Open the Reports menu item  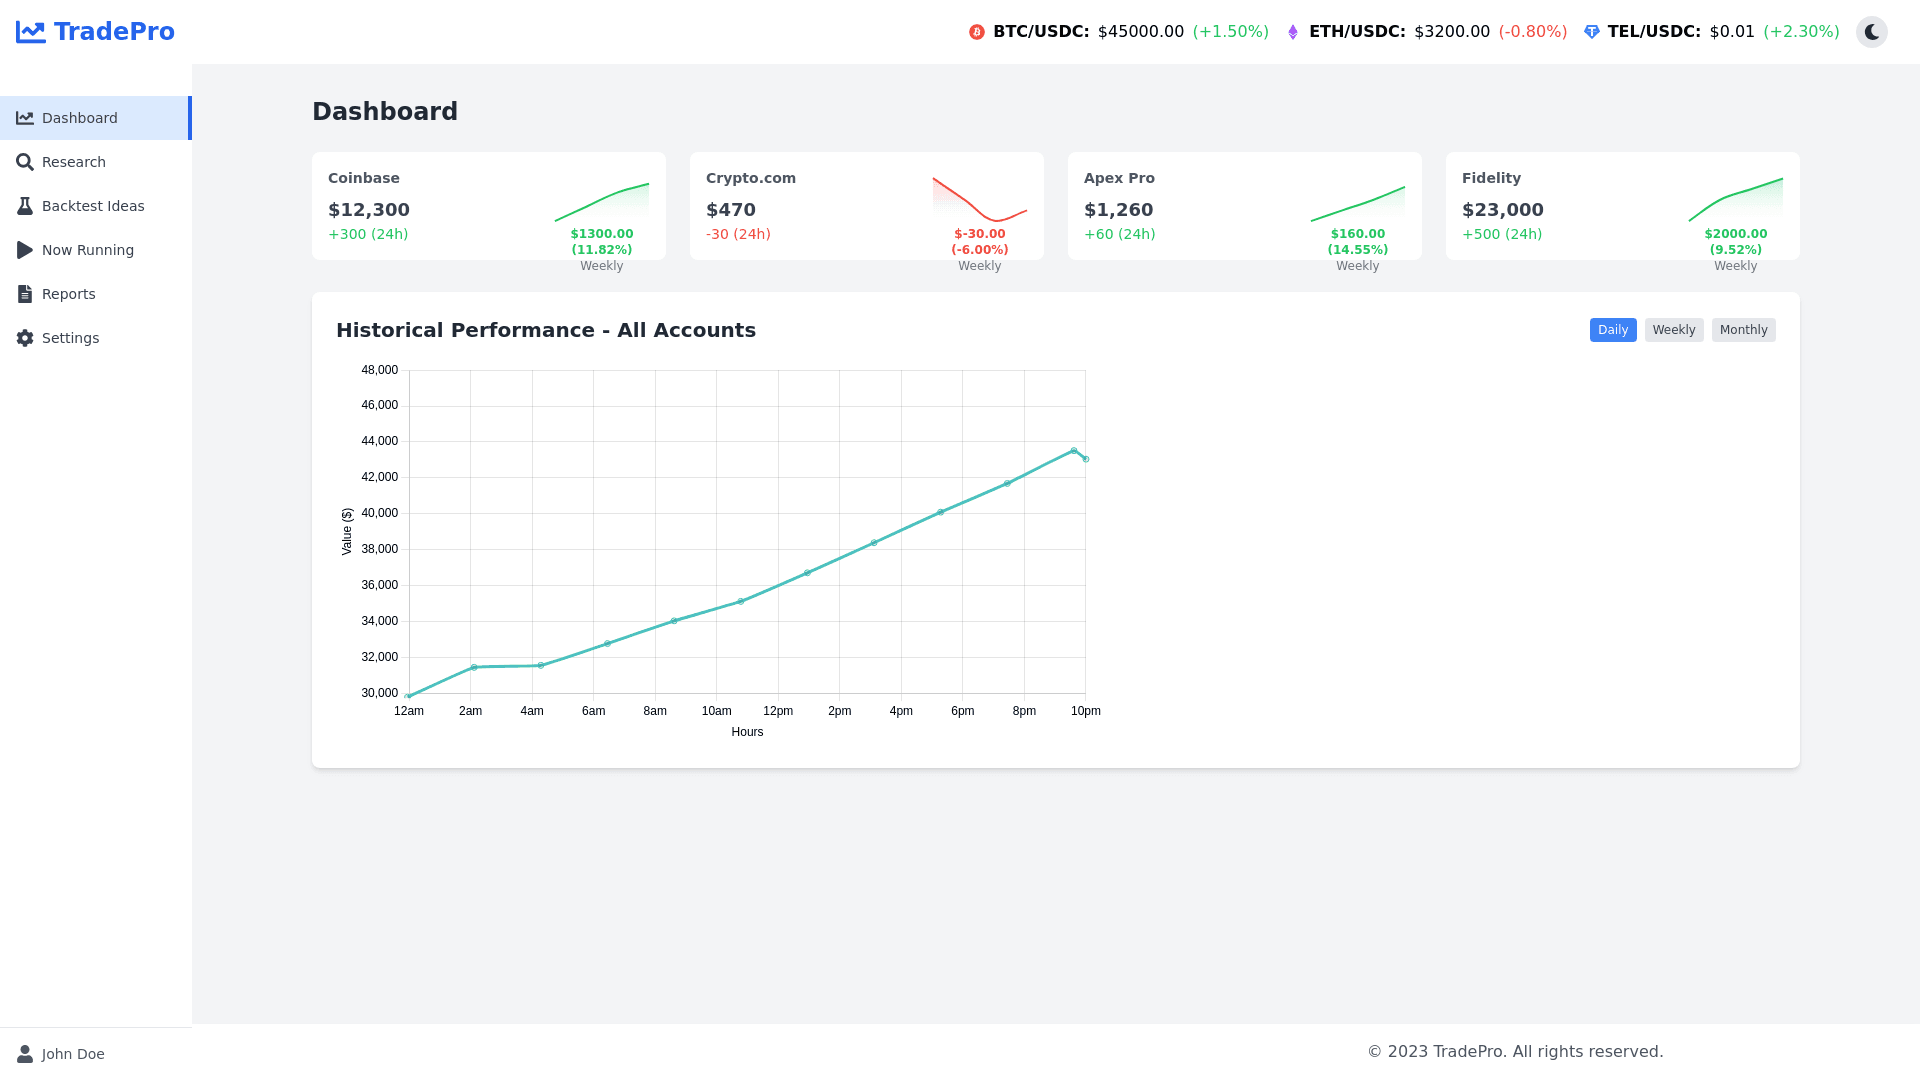pos(69,294)
